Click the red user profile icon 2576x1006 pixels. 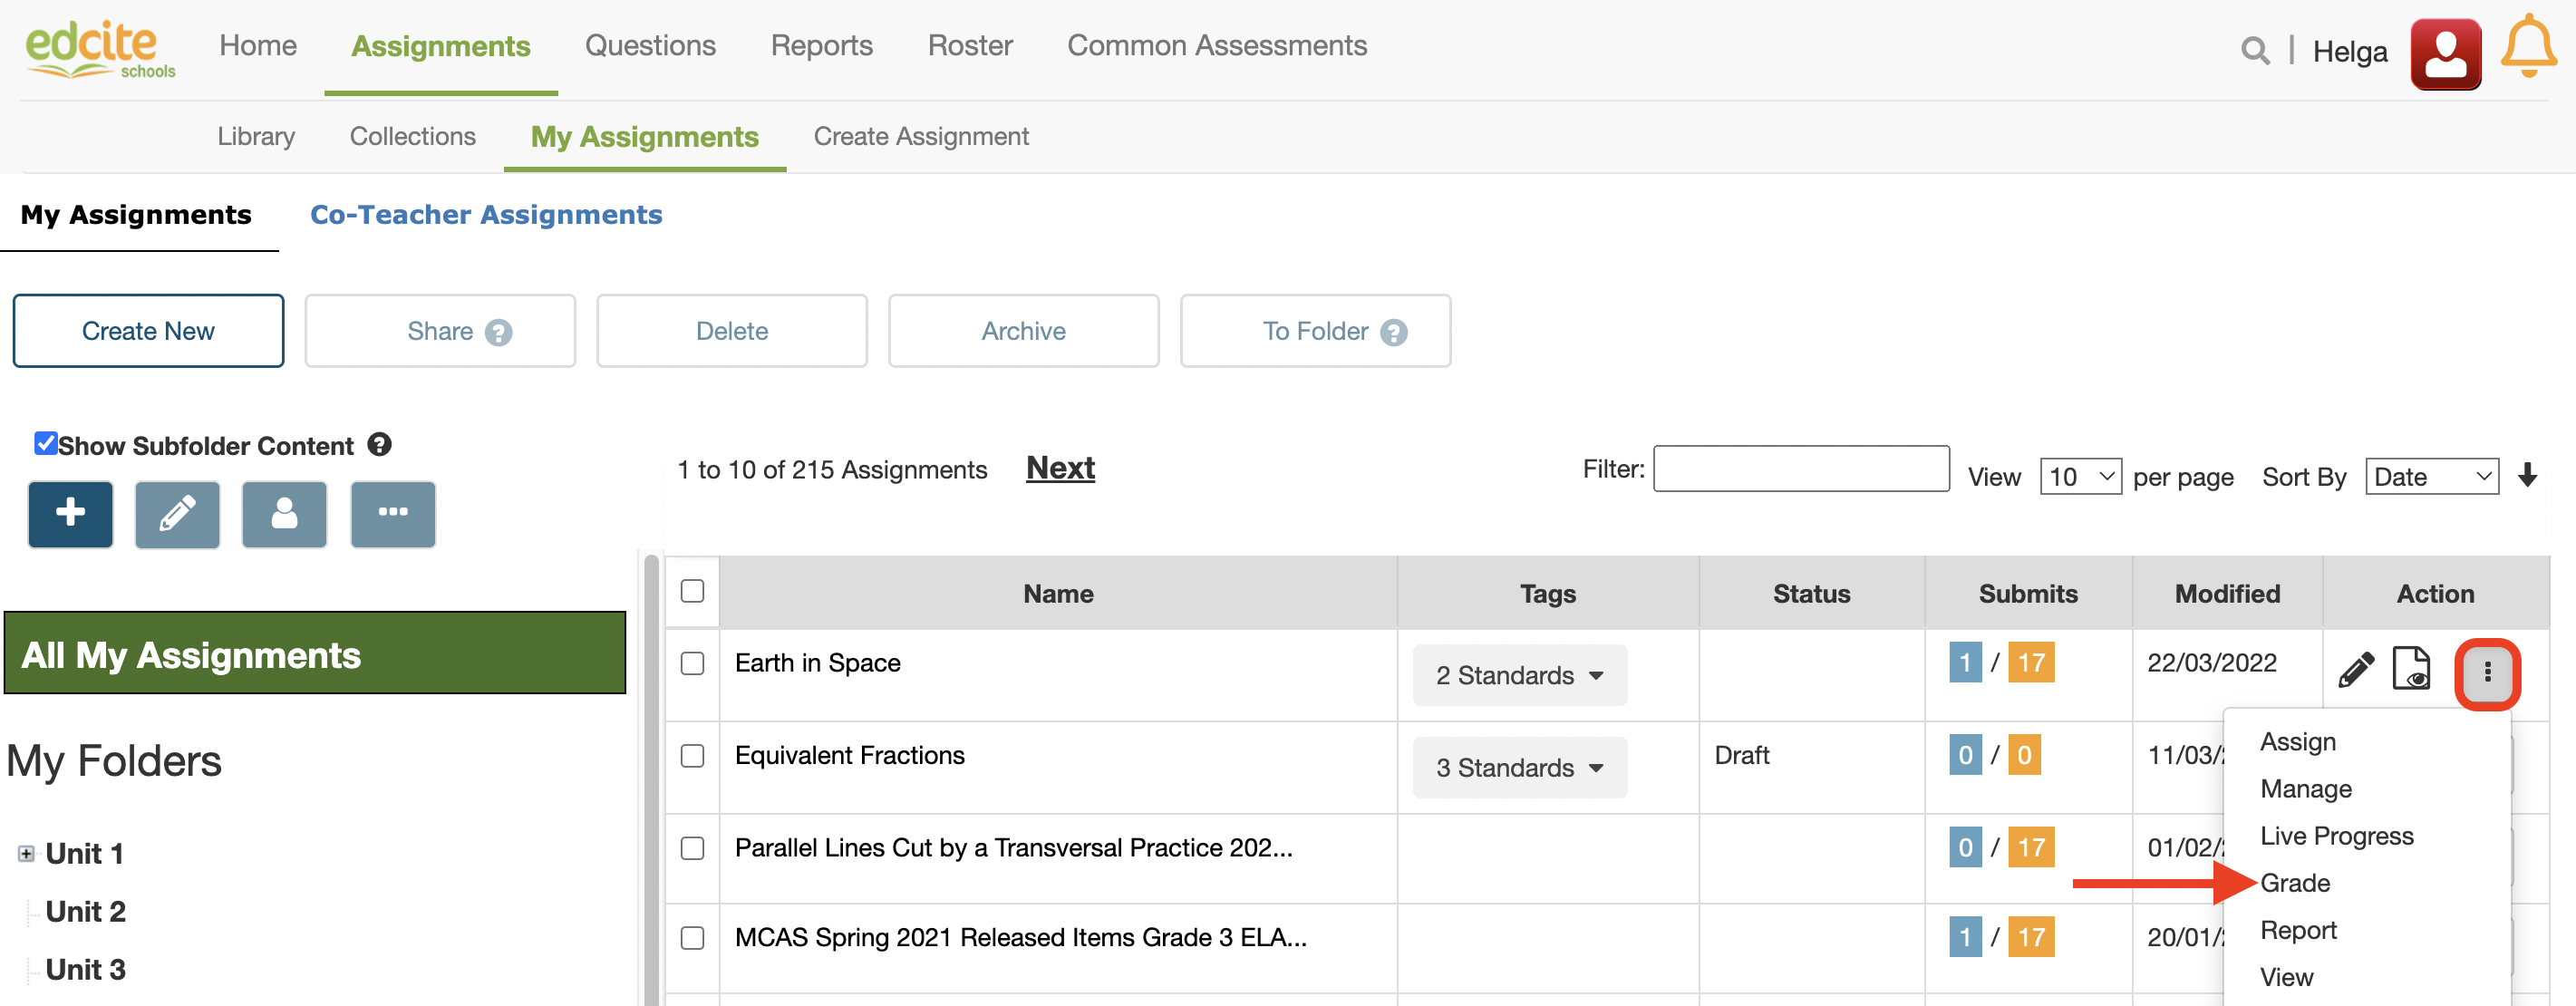[x=2444, y=54]
